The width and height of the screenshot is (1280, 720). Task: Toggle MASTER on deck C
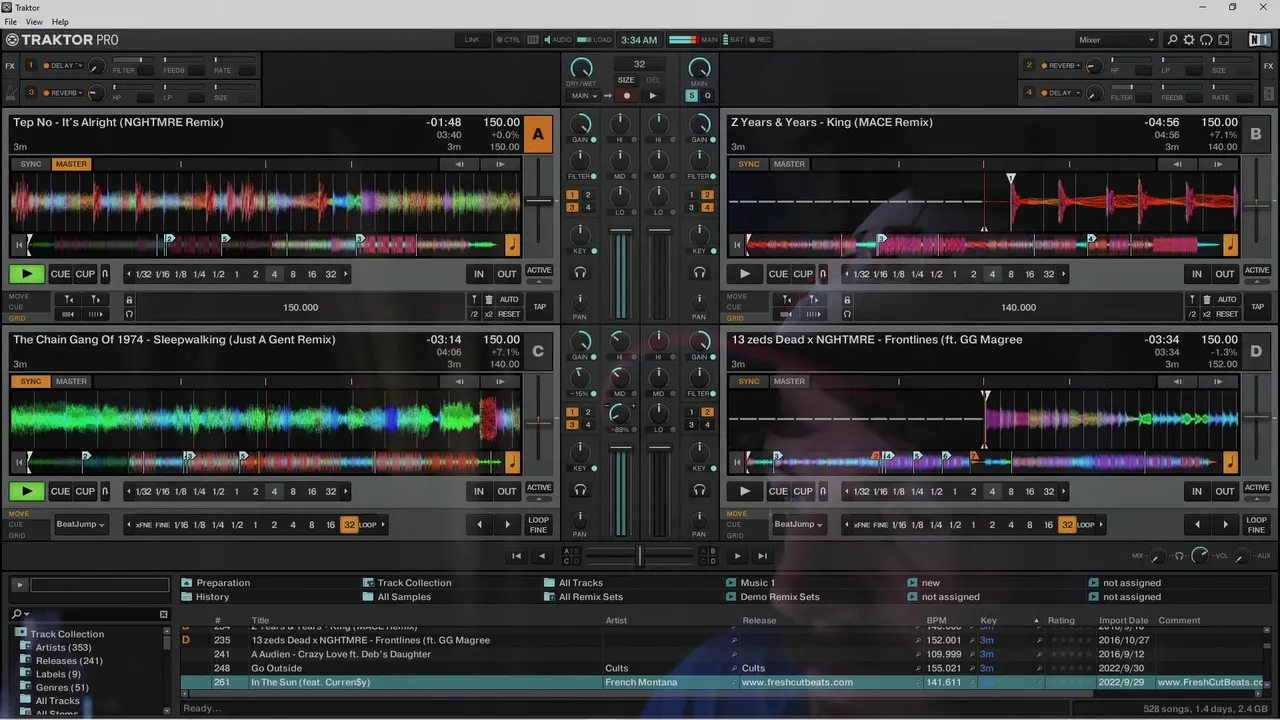tap(71, 381)
